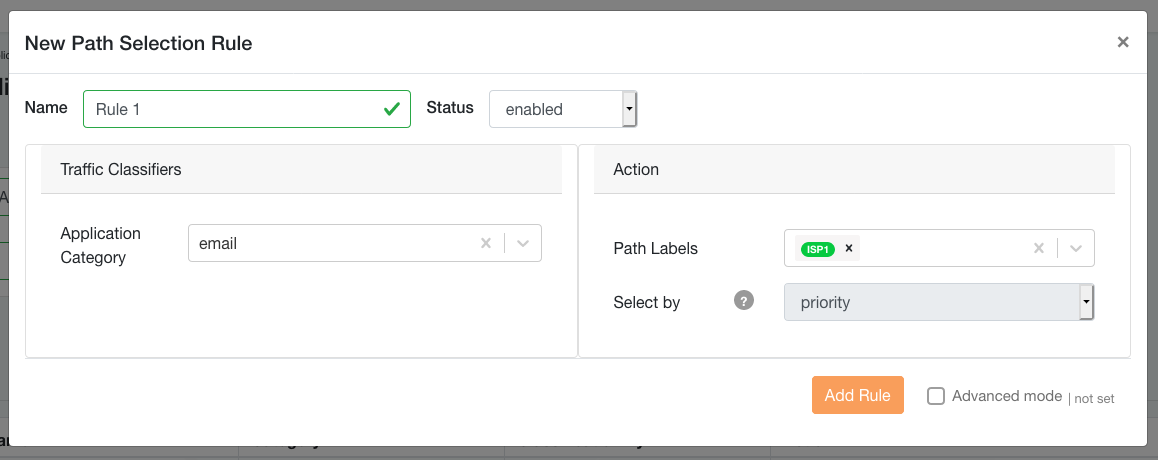The height and width of the screenshot is (460, 1158).
Task: Click the Advanced mode label text
Action: (x=1007, y=396)
